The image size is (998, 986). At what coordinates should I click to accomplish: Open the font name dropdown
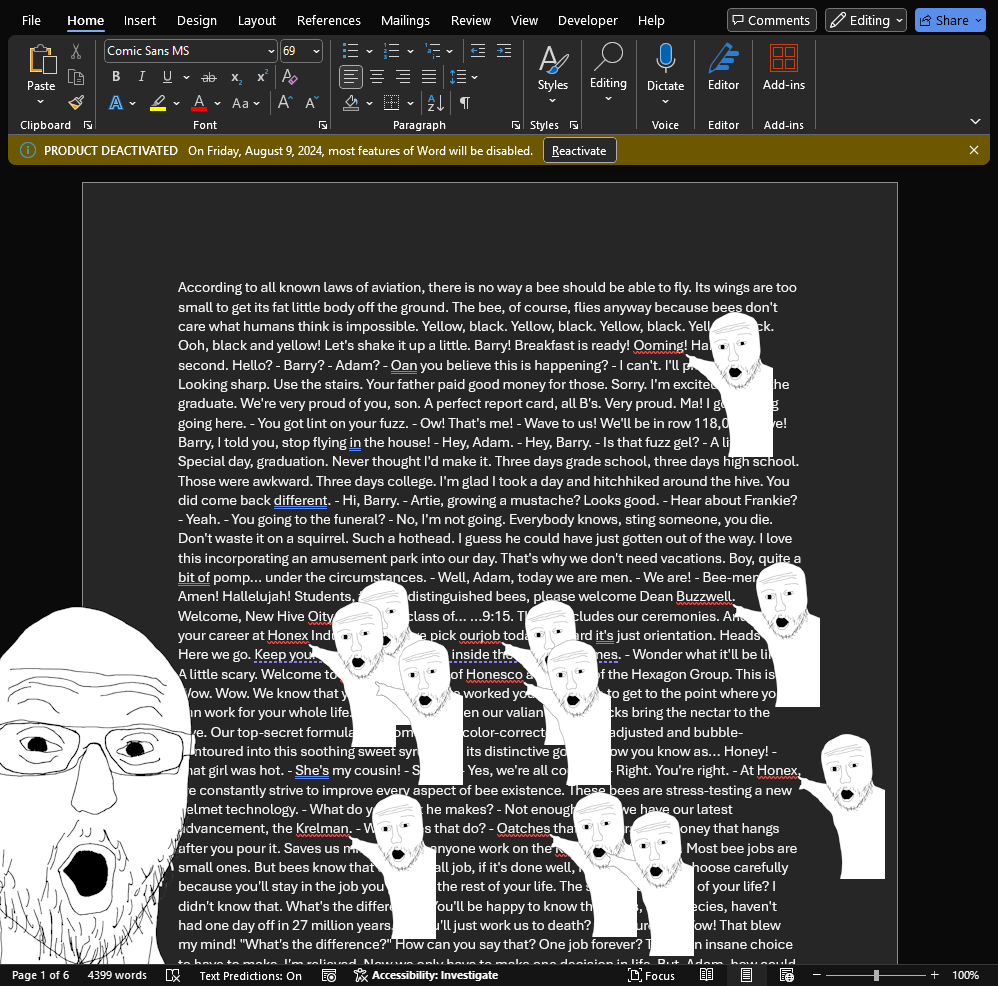click(271, 51)
